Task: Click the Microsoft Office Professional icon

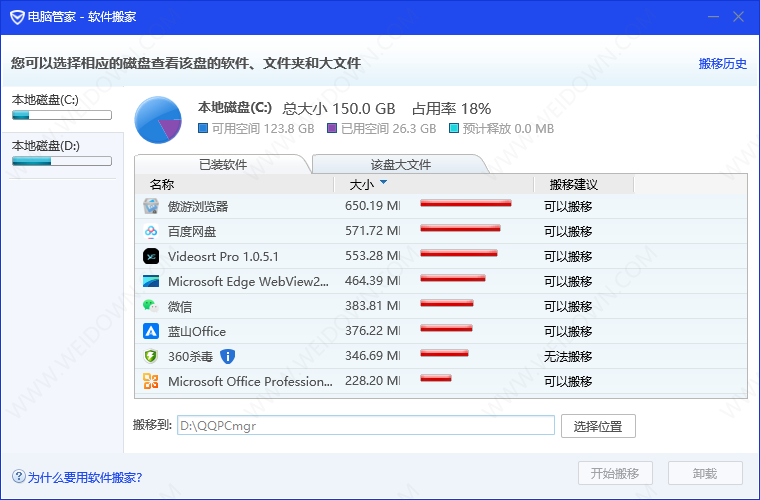Action: 151,381
